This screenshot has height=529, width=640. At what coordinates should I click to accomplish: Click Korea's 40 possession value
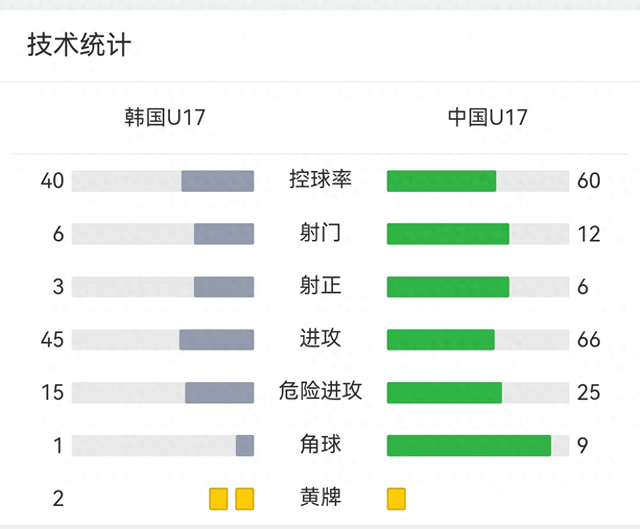pos(52,181)
